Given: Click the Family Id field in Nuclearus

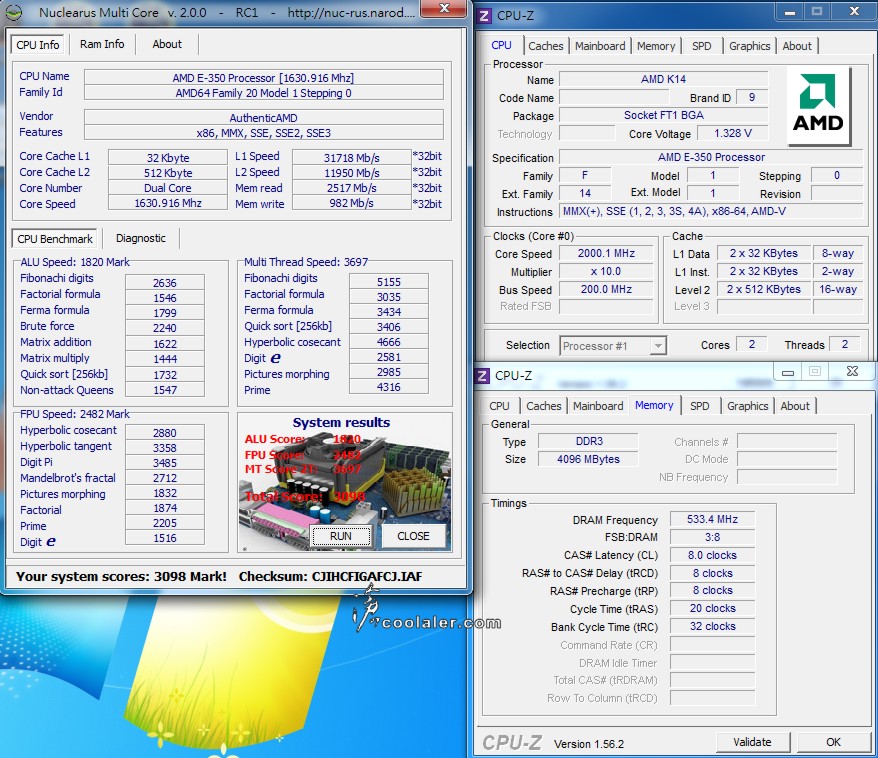Looking at the screenshot, I should [263, 93].
